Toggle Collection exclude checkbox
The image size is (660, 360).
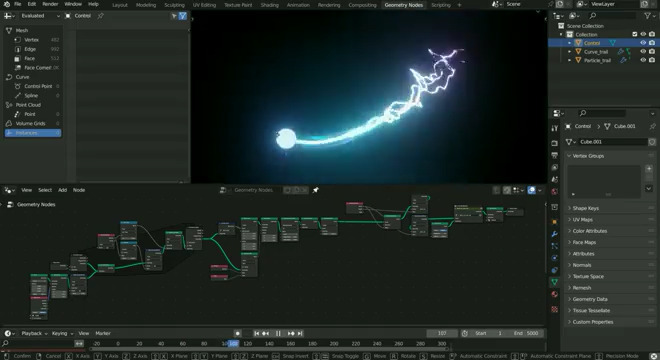pos(635,35)
